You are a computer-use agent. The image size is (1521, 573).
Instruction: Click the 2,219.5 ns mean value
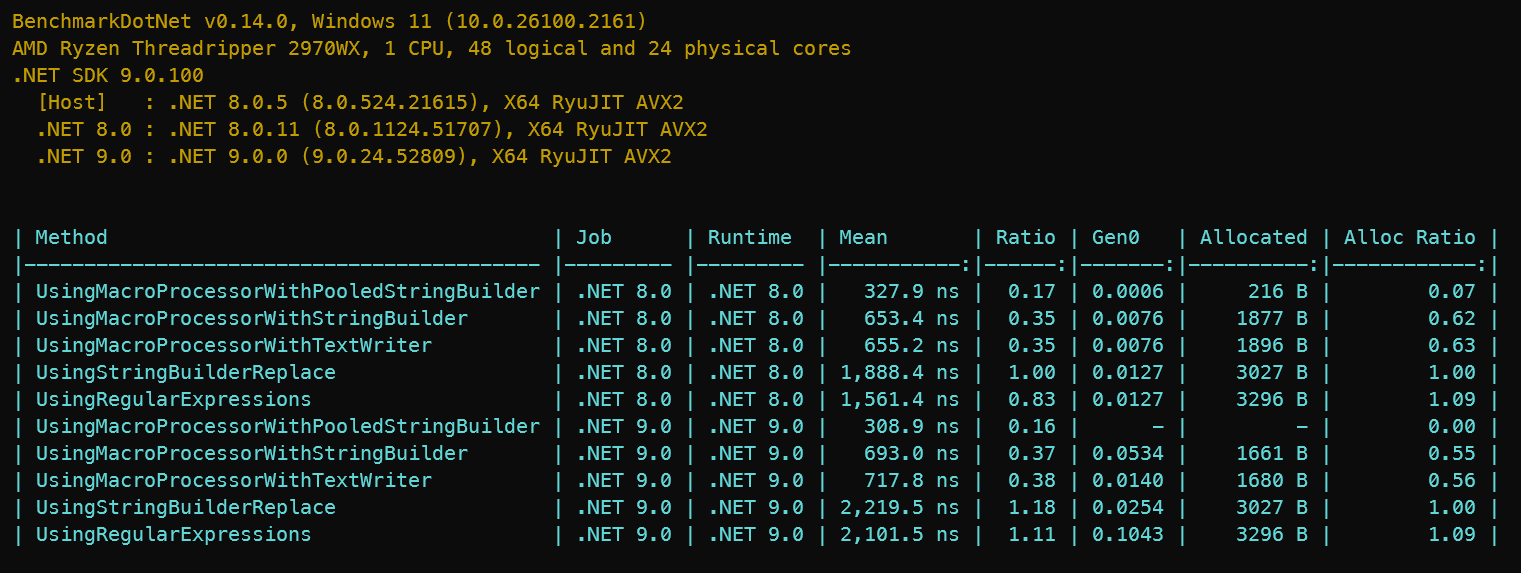900,507
